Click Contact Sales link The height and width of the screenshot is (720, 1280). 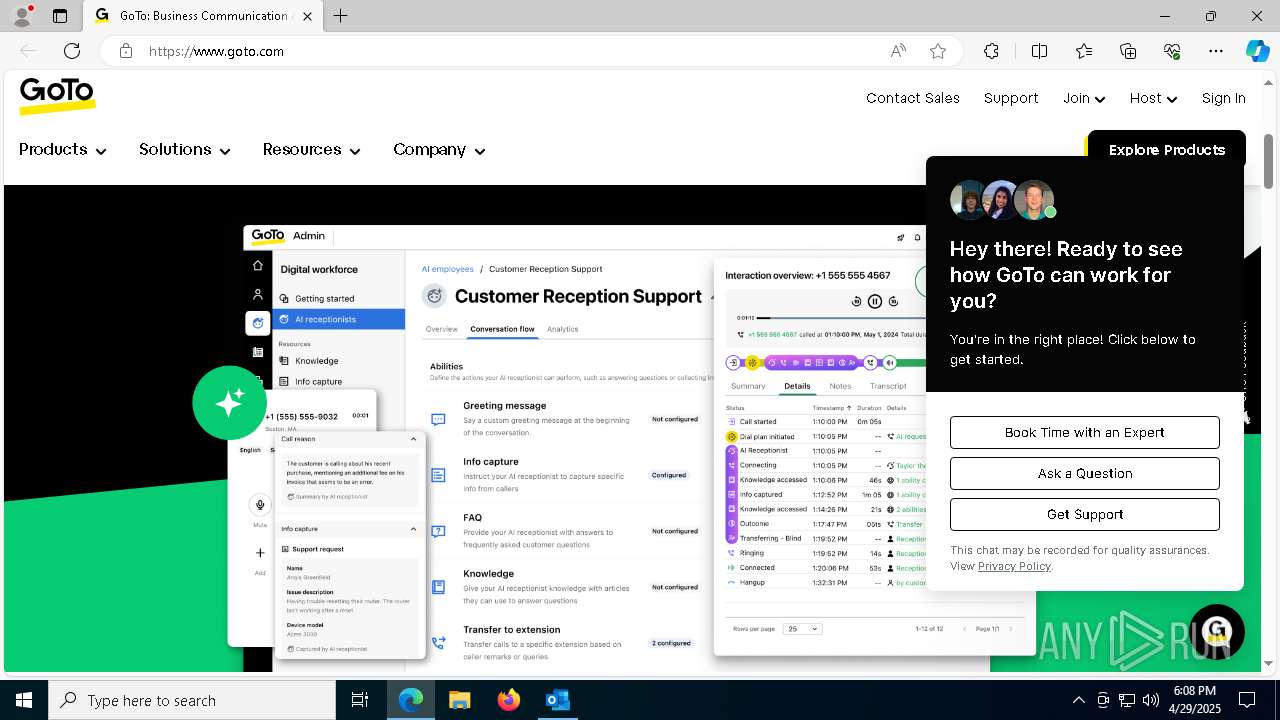(x=913, y=98)
